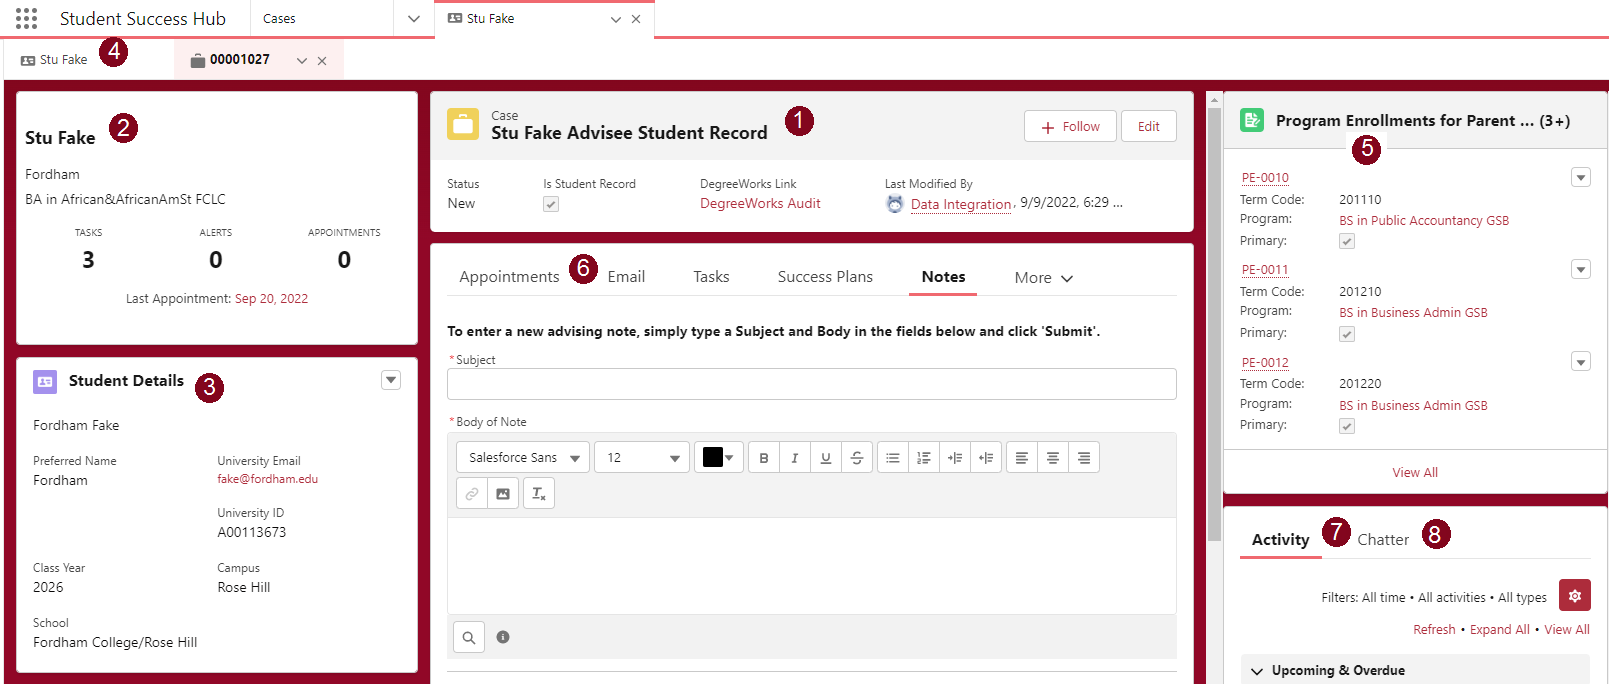Image resolution: width=1609 pixels, height=684 pixels.
Task: Open the black text color picker
Action: [x=718, y=458]
